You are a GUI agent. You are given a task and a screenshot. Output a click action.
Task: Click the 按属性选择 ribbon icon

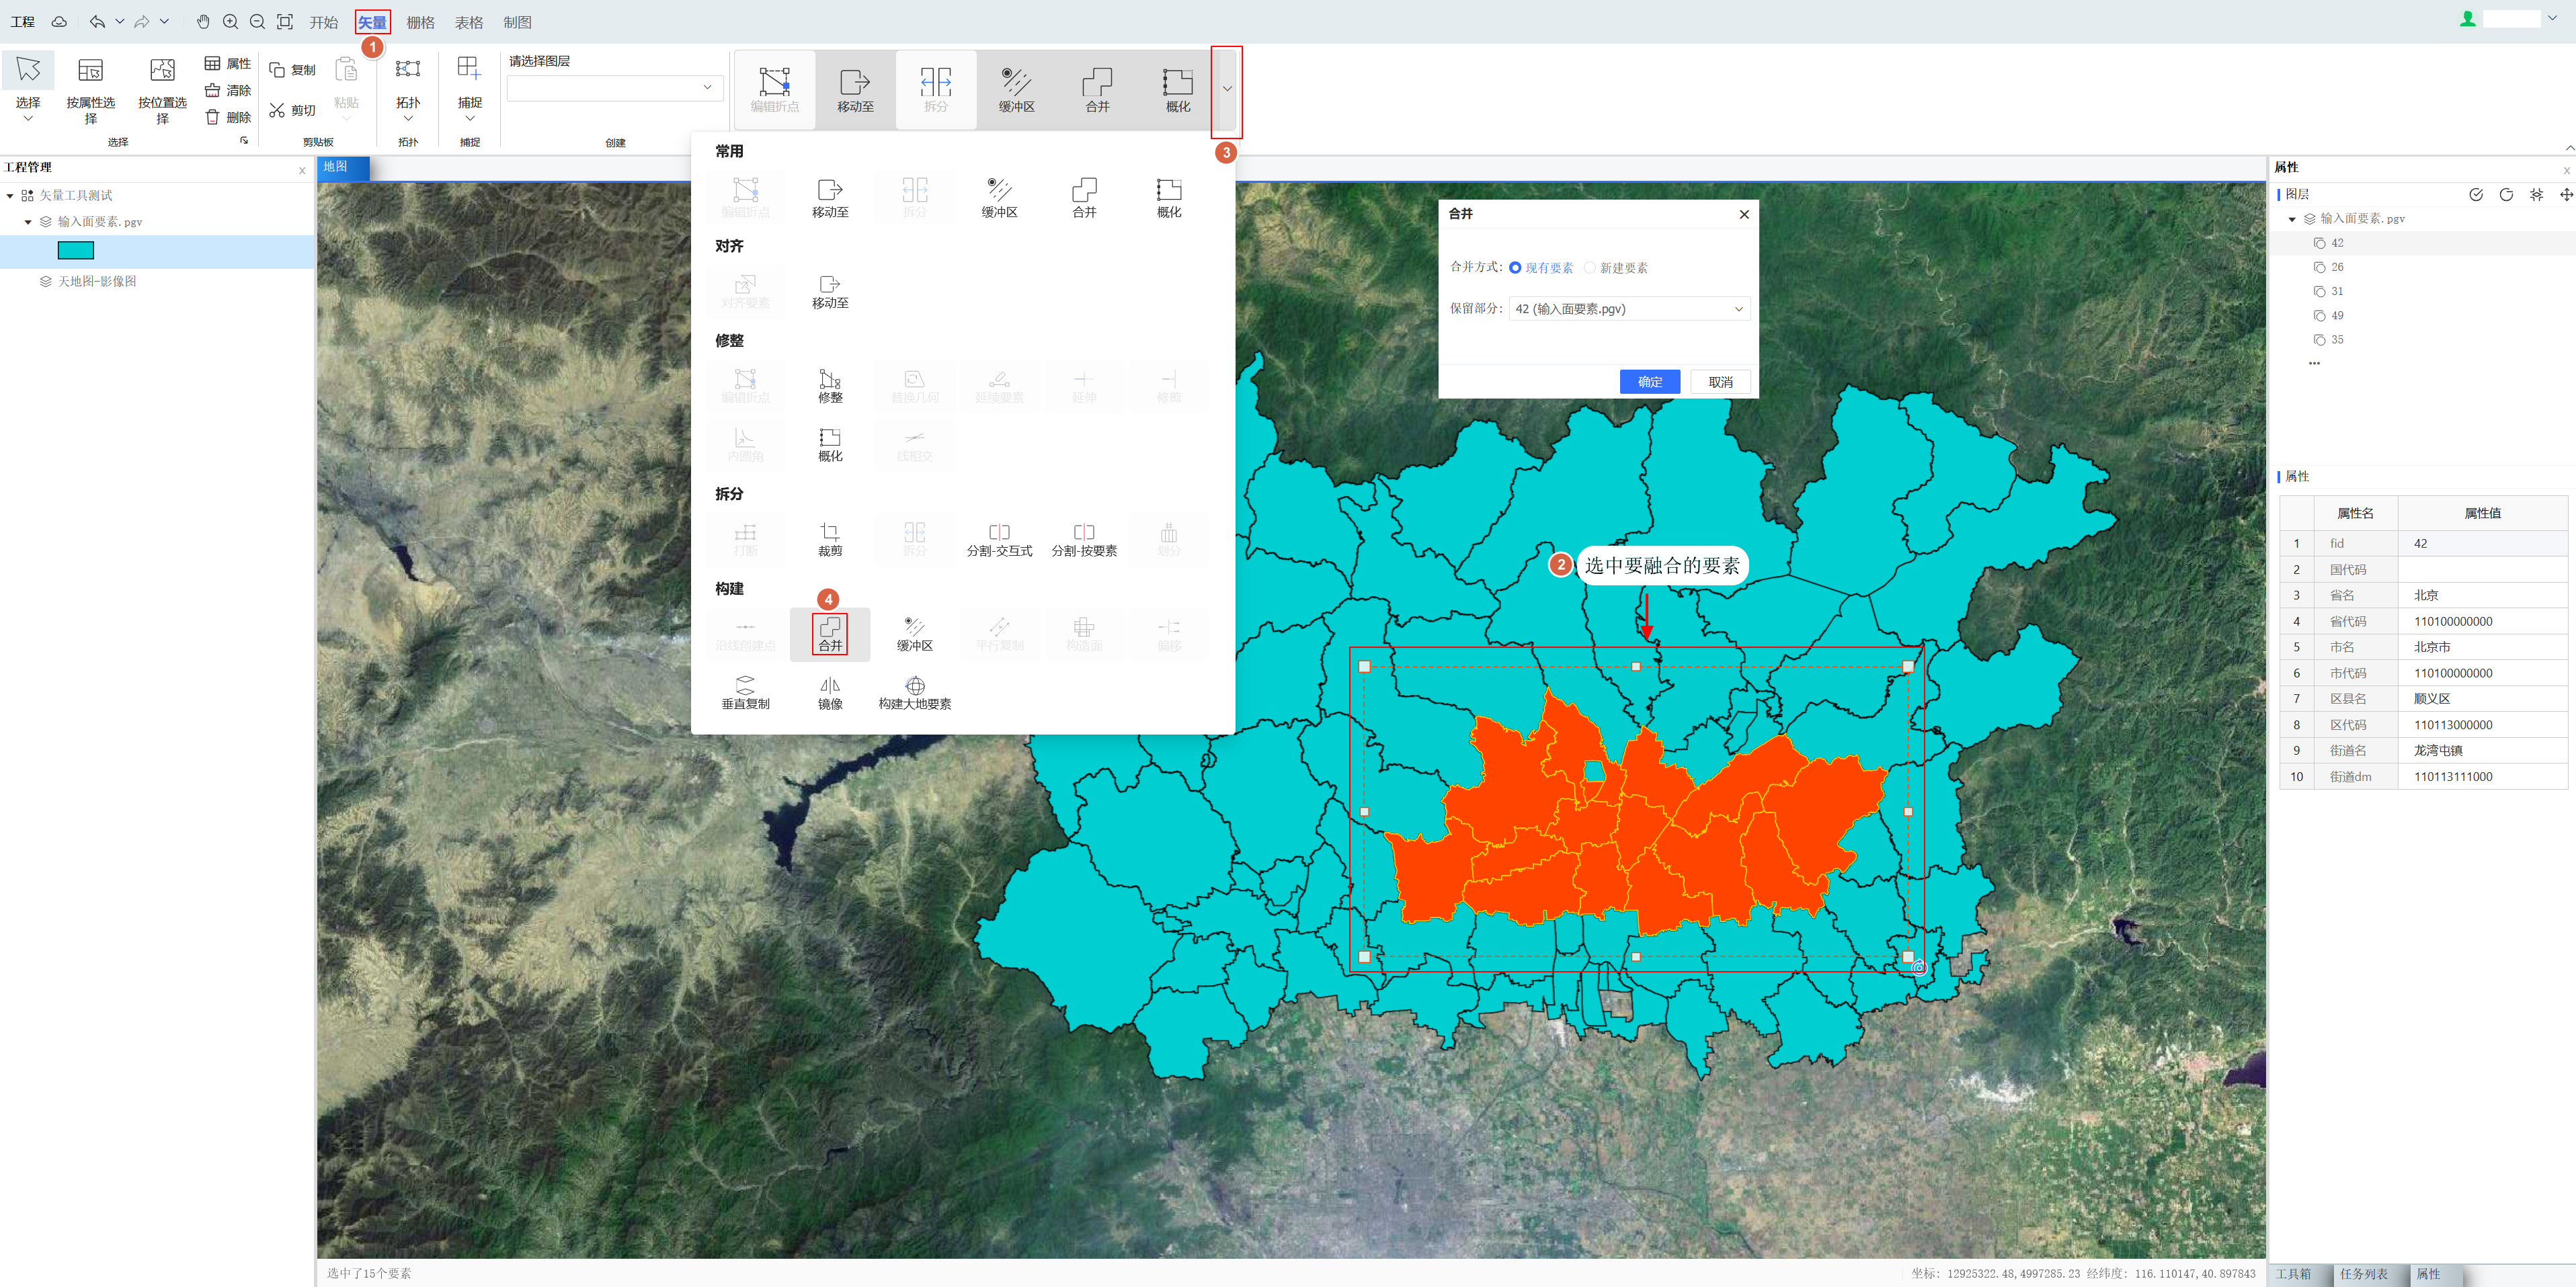pyautogui.click(x=91, y=71)
